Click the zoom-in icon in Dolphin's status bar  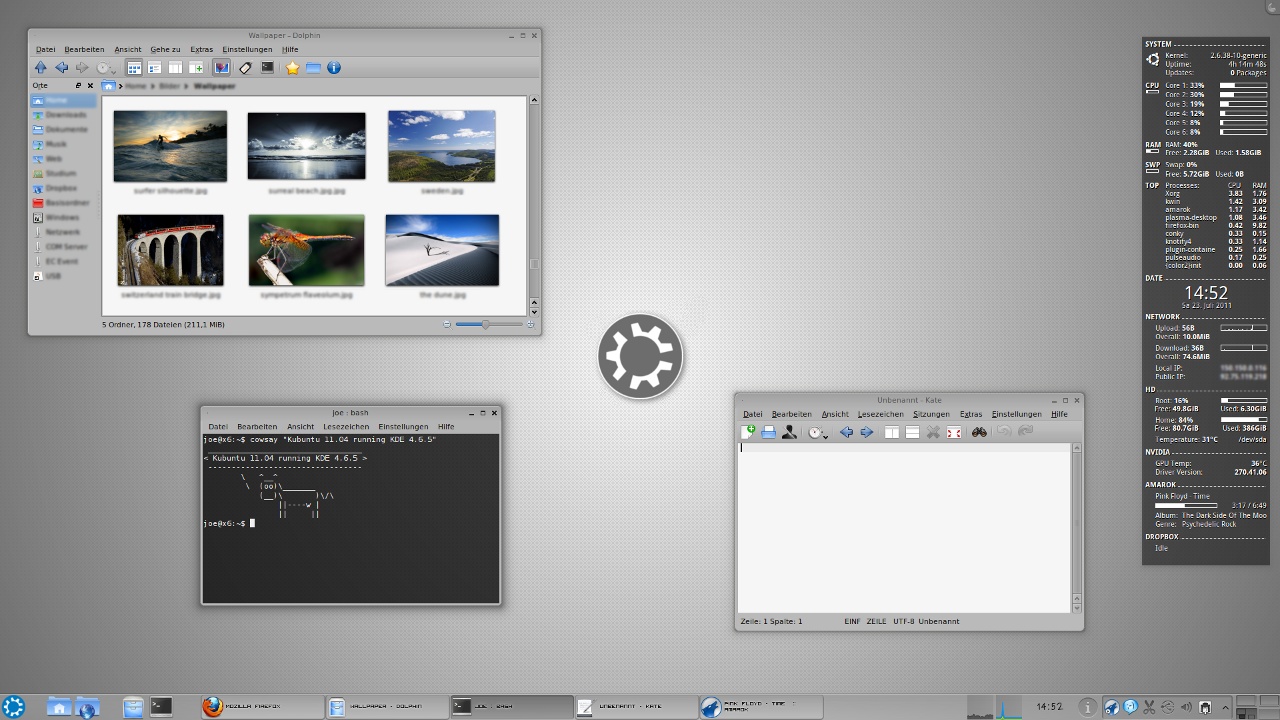tap(530, 324)
